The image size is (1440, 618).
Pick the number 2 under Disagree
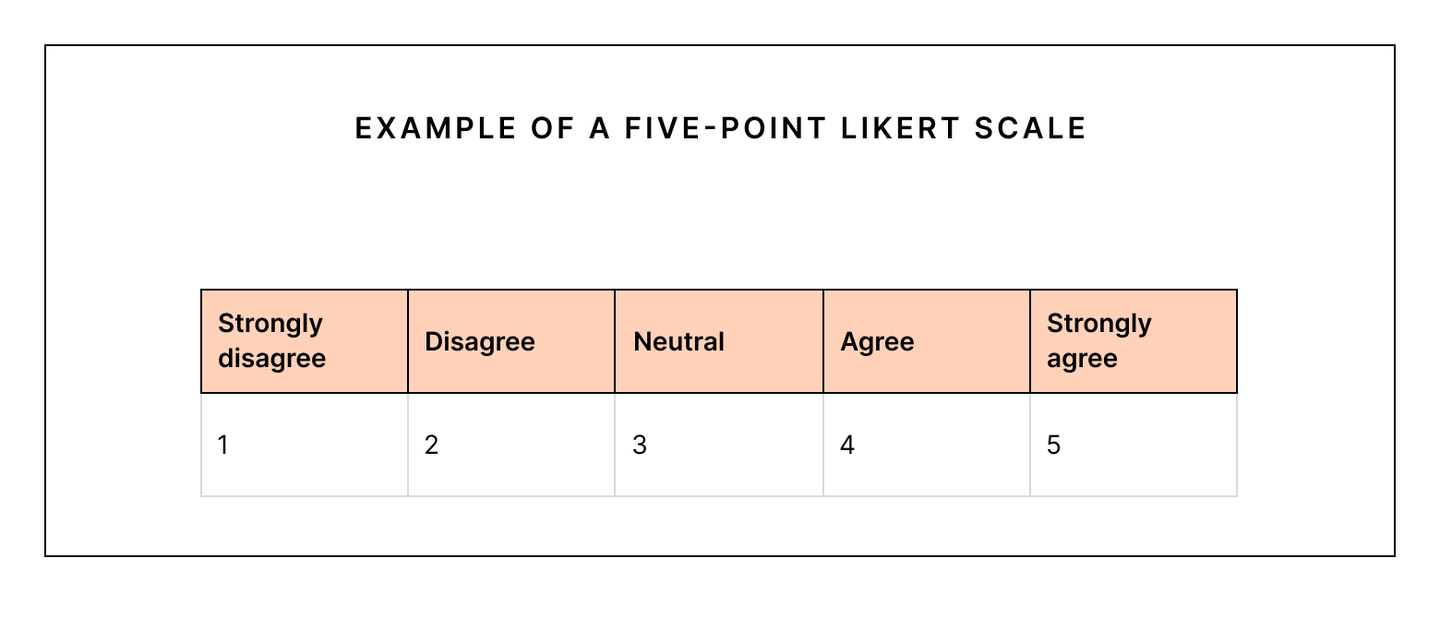(431, 445)
